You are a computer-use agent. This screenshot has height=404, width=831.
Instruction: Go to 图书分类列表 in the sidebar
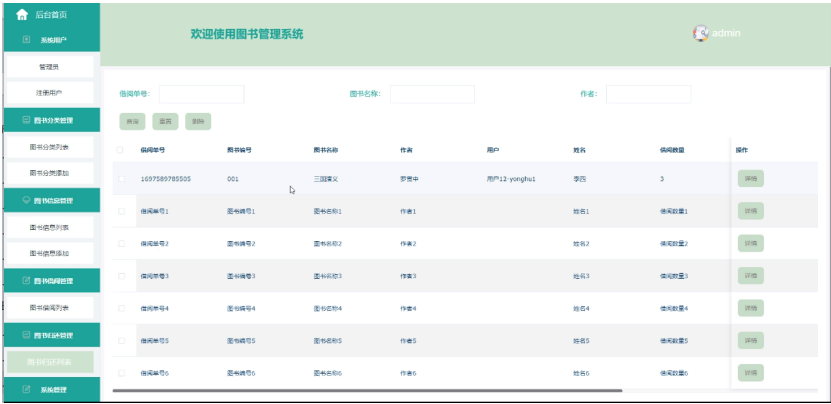click(50, 147)
